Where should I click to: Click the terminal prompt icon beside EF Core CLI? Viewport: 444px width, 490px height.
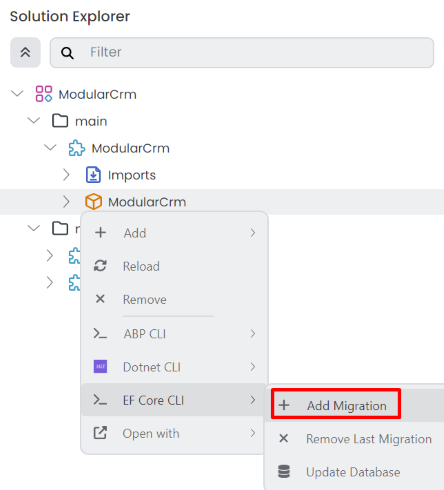click(100, 400)
